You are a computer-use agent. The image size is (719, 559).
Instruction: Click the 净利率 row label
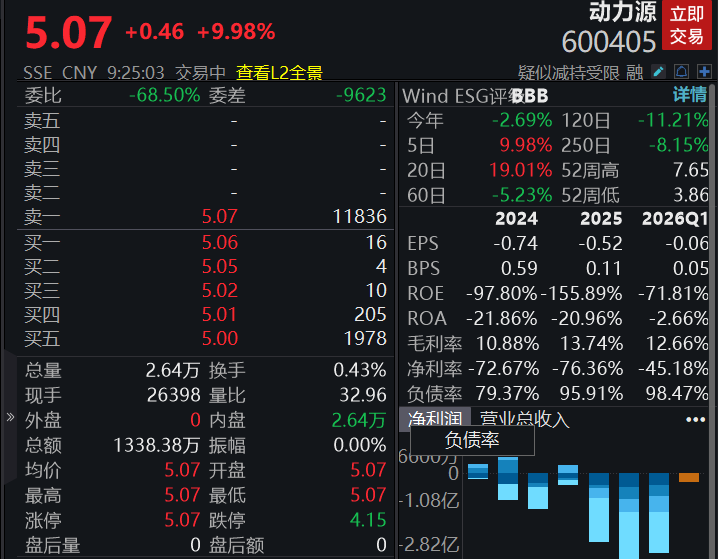tap(434, 369)
